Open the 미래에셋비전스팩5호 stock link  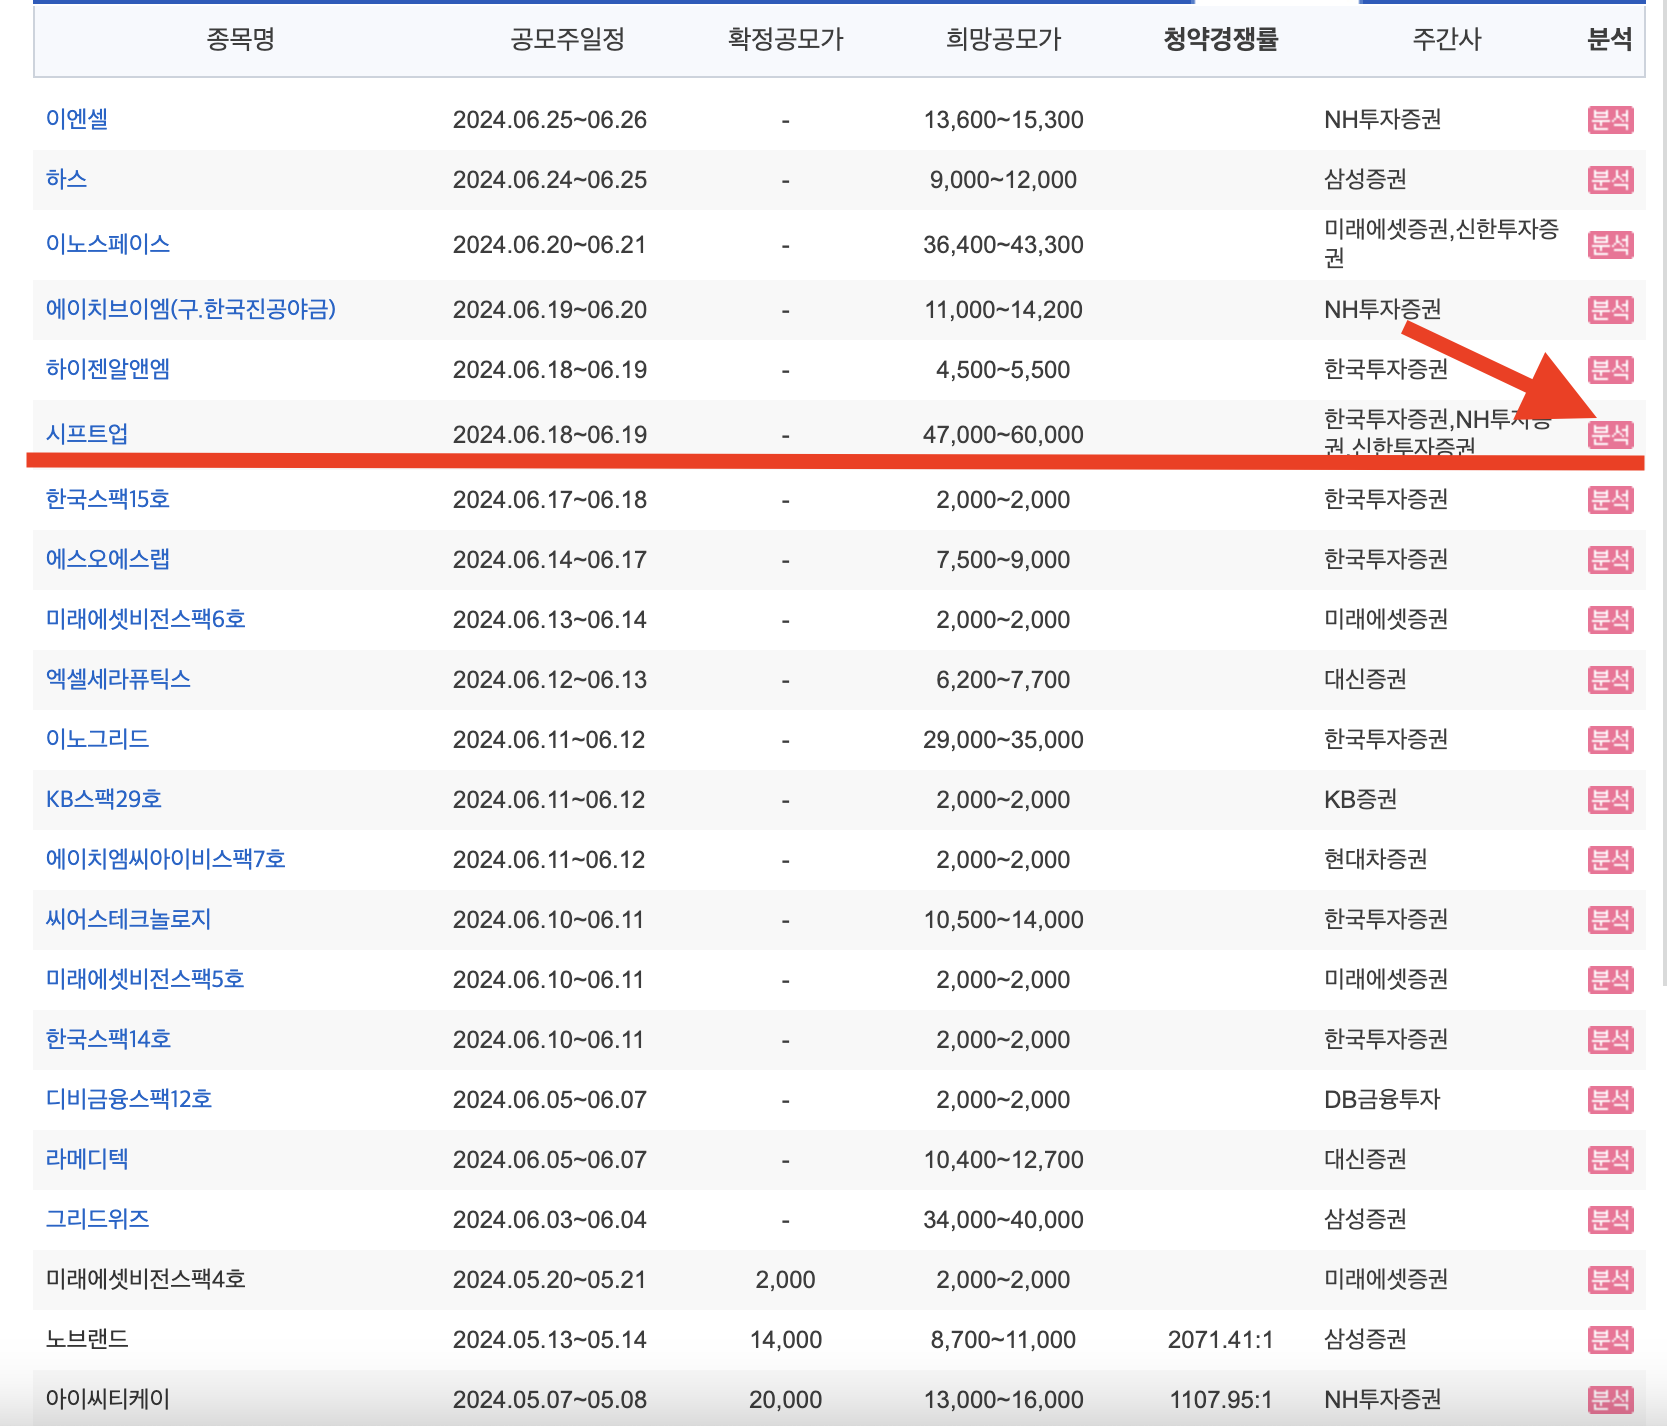pyautogui.click(x=145, y=979)
